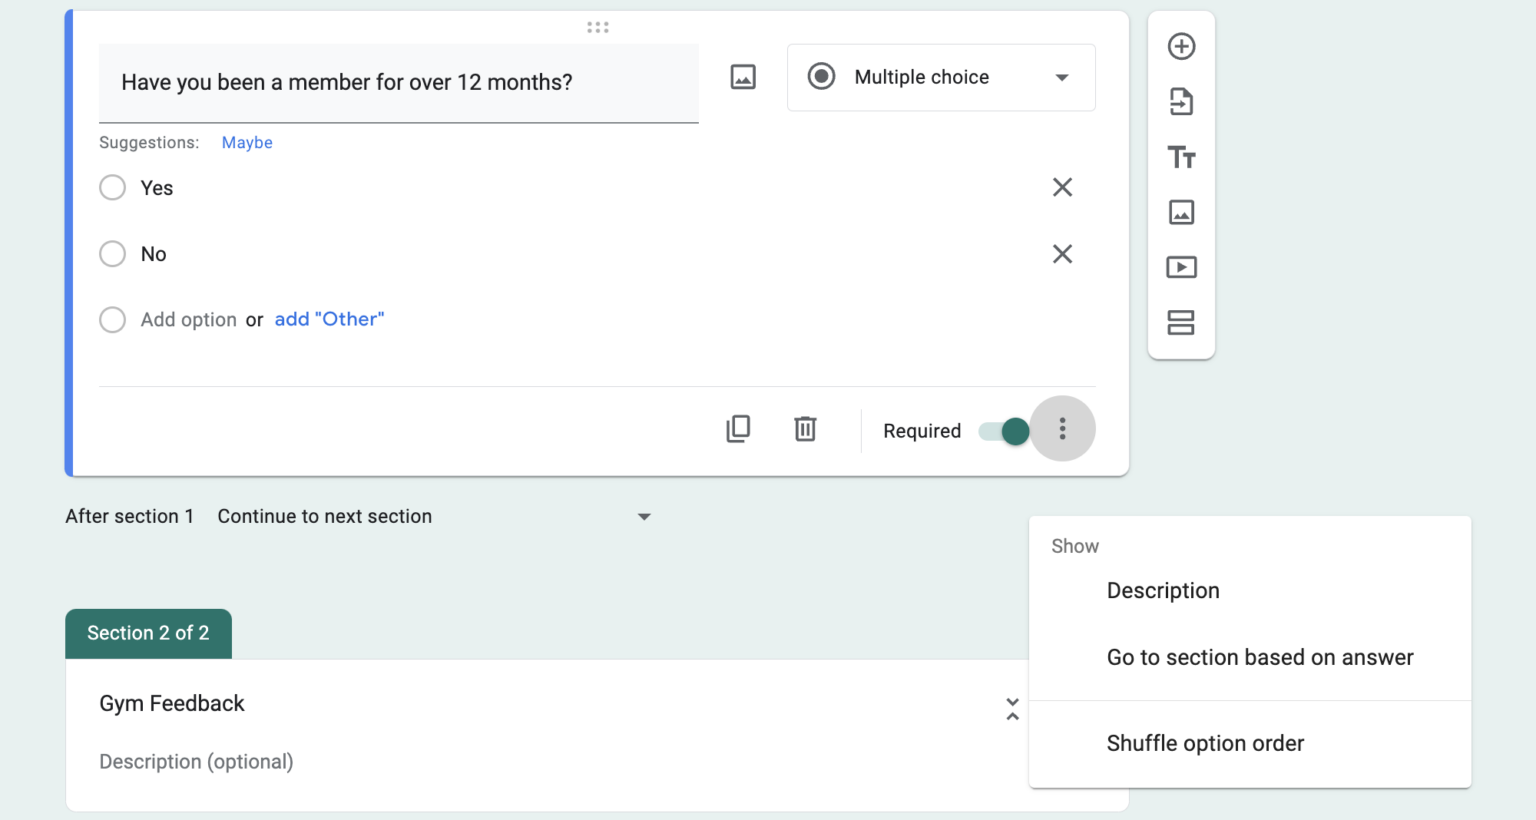Click add "Other" link
Viewport: 1536px width, 820px height.
coord(329,318)
